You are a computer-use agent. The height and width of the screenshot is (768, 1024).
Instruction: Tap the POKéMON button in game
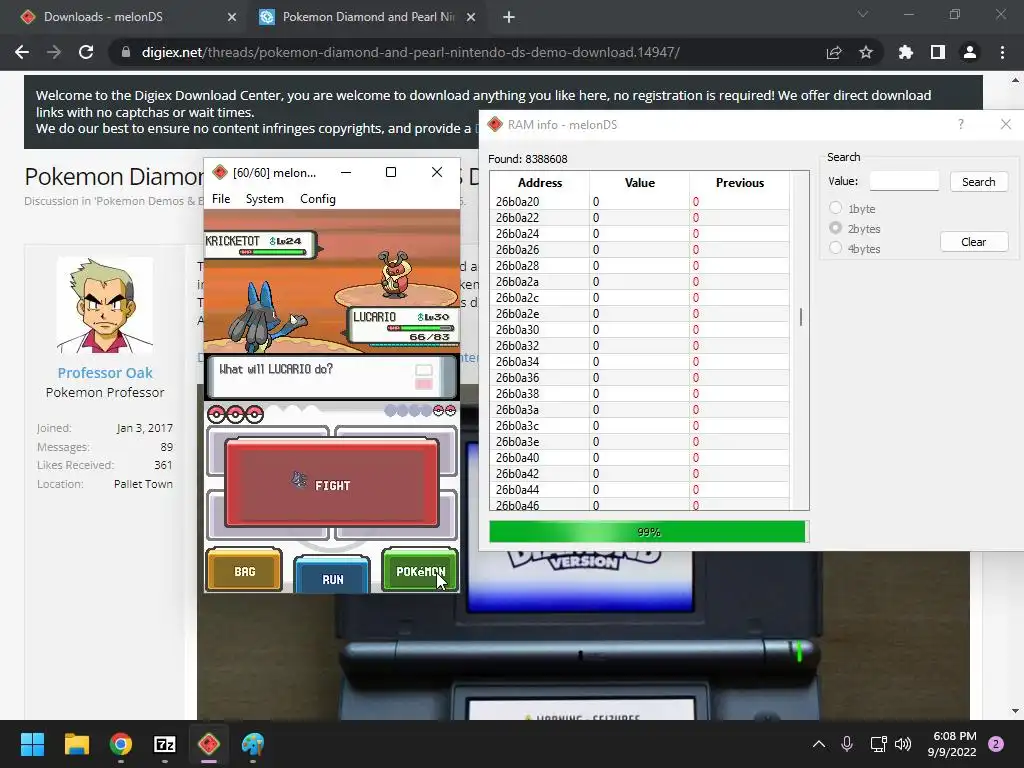[x=420, y=571]
